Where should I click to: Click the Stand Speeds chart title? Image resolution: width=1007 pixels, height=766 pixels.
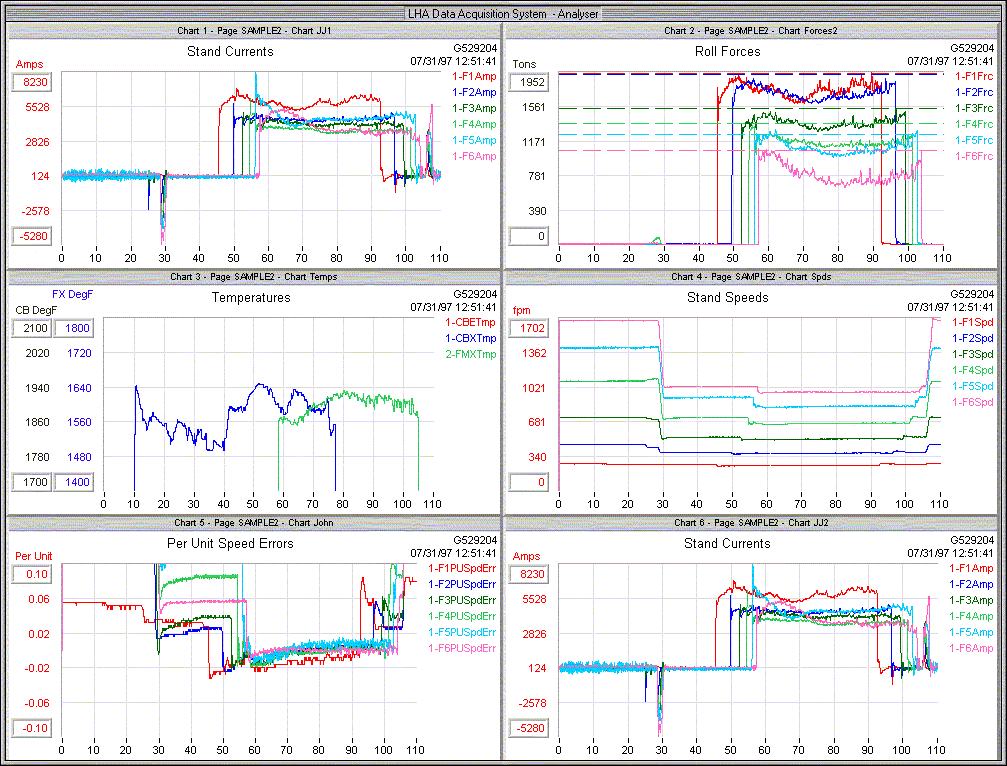tap(728, 297)
